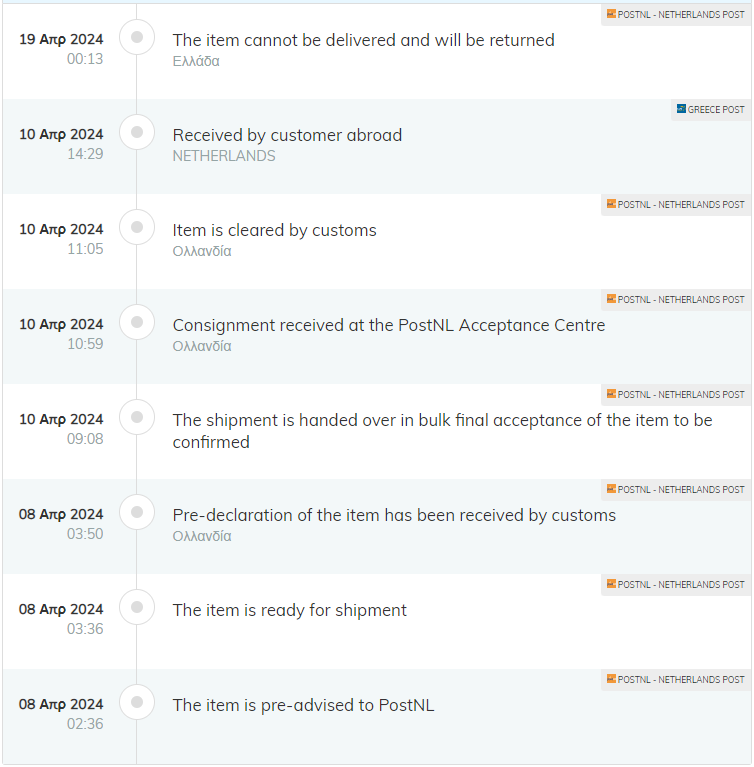Select the timeline marker for 10 Apr 11:05
This screenshot has width=754, height=767.
point(137,227)
